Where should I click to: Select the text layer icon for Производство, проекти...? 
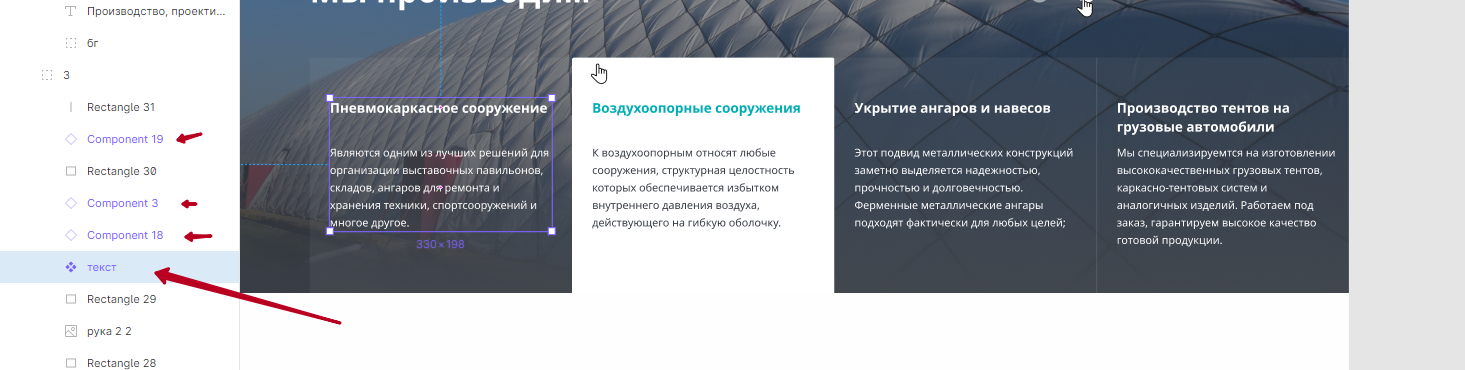[70, 12]
